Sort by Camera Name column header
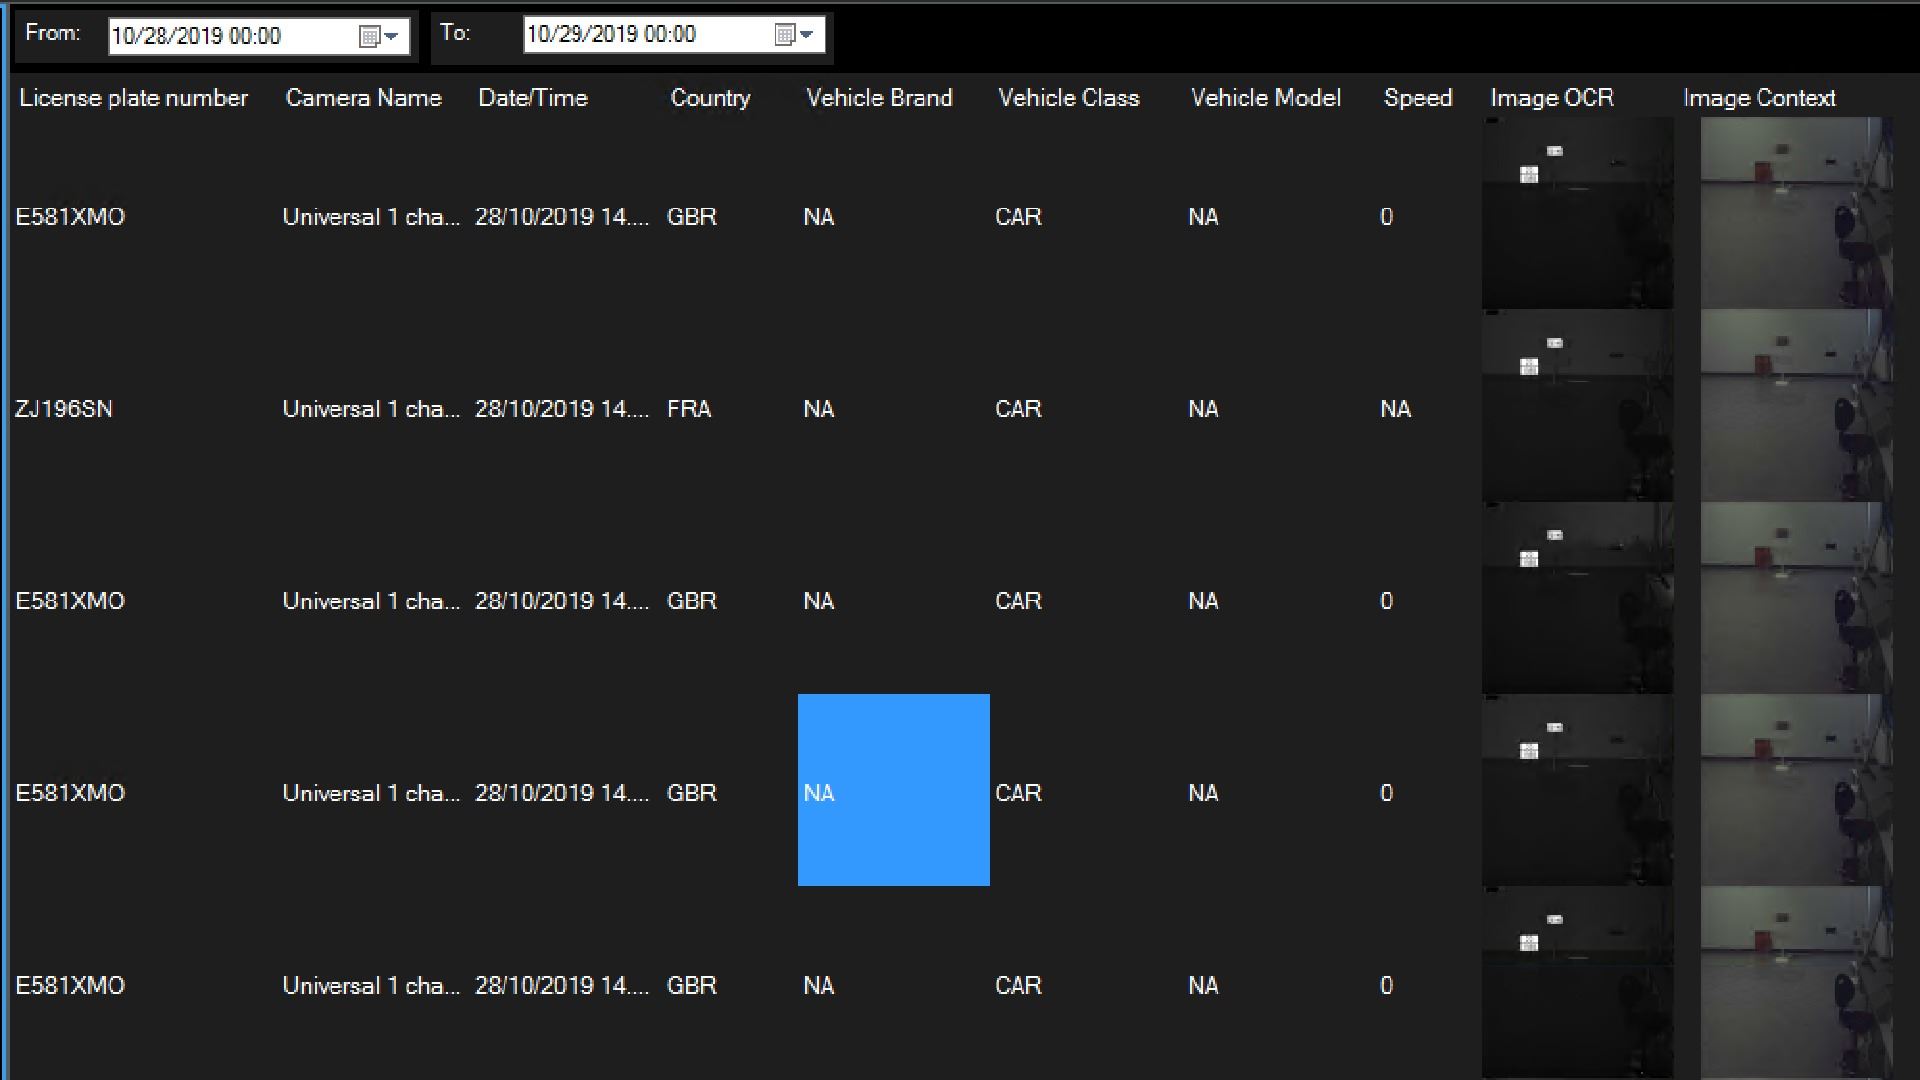 click(363, 98)
